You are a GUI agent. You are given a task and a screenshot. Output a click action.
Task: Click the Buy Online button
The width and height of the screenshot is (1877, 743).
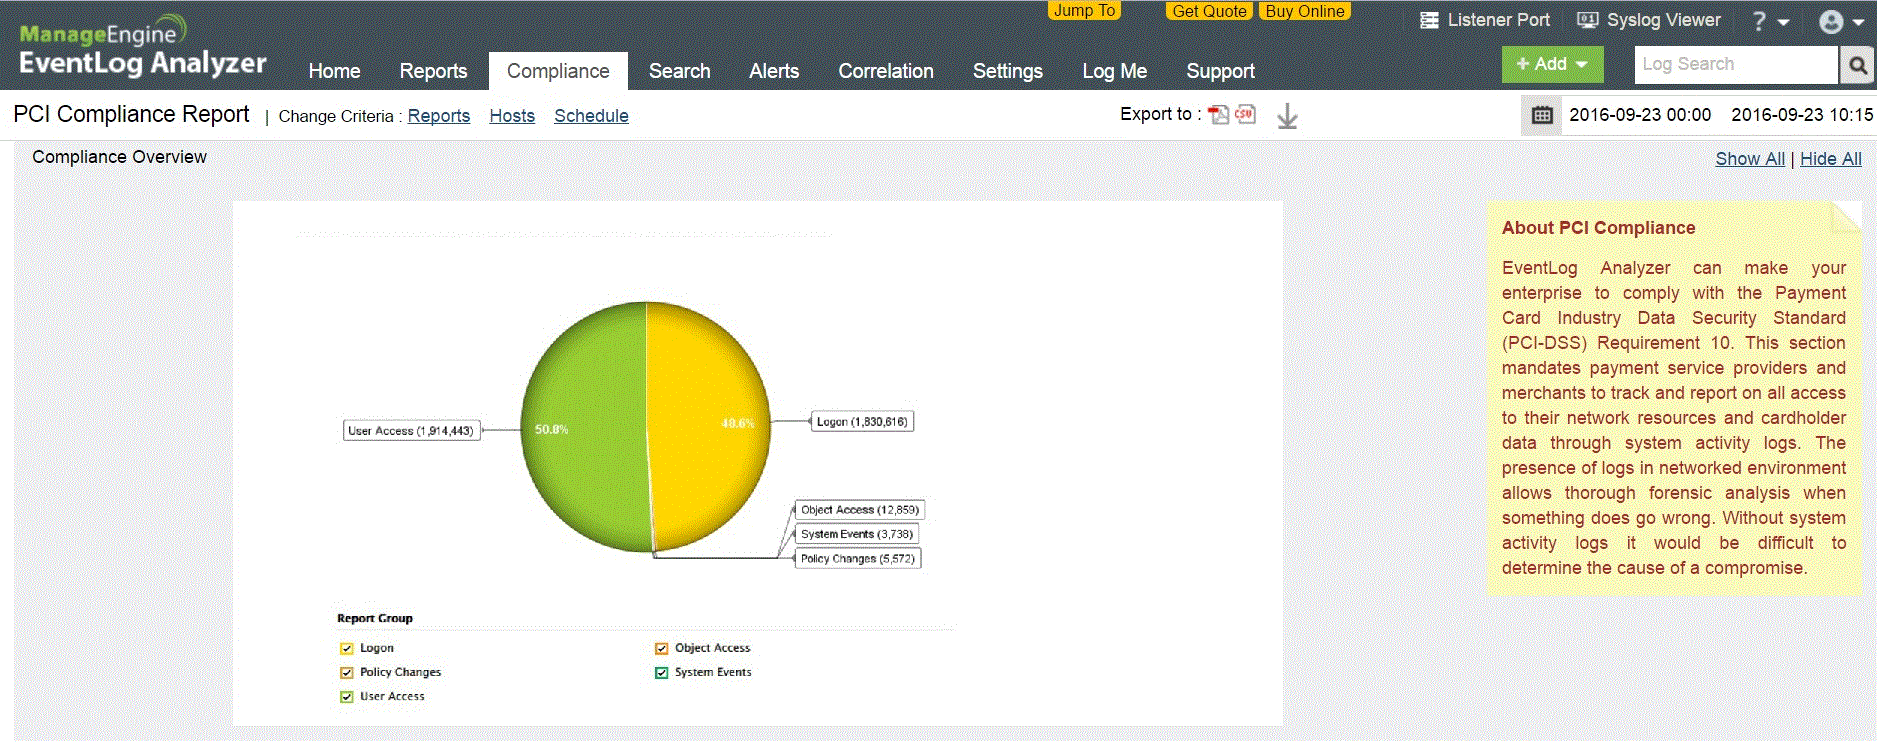[x=1304, y=11]
